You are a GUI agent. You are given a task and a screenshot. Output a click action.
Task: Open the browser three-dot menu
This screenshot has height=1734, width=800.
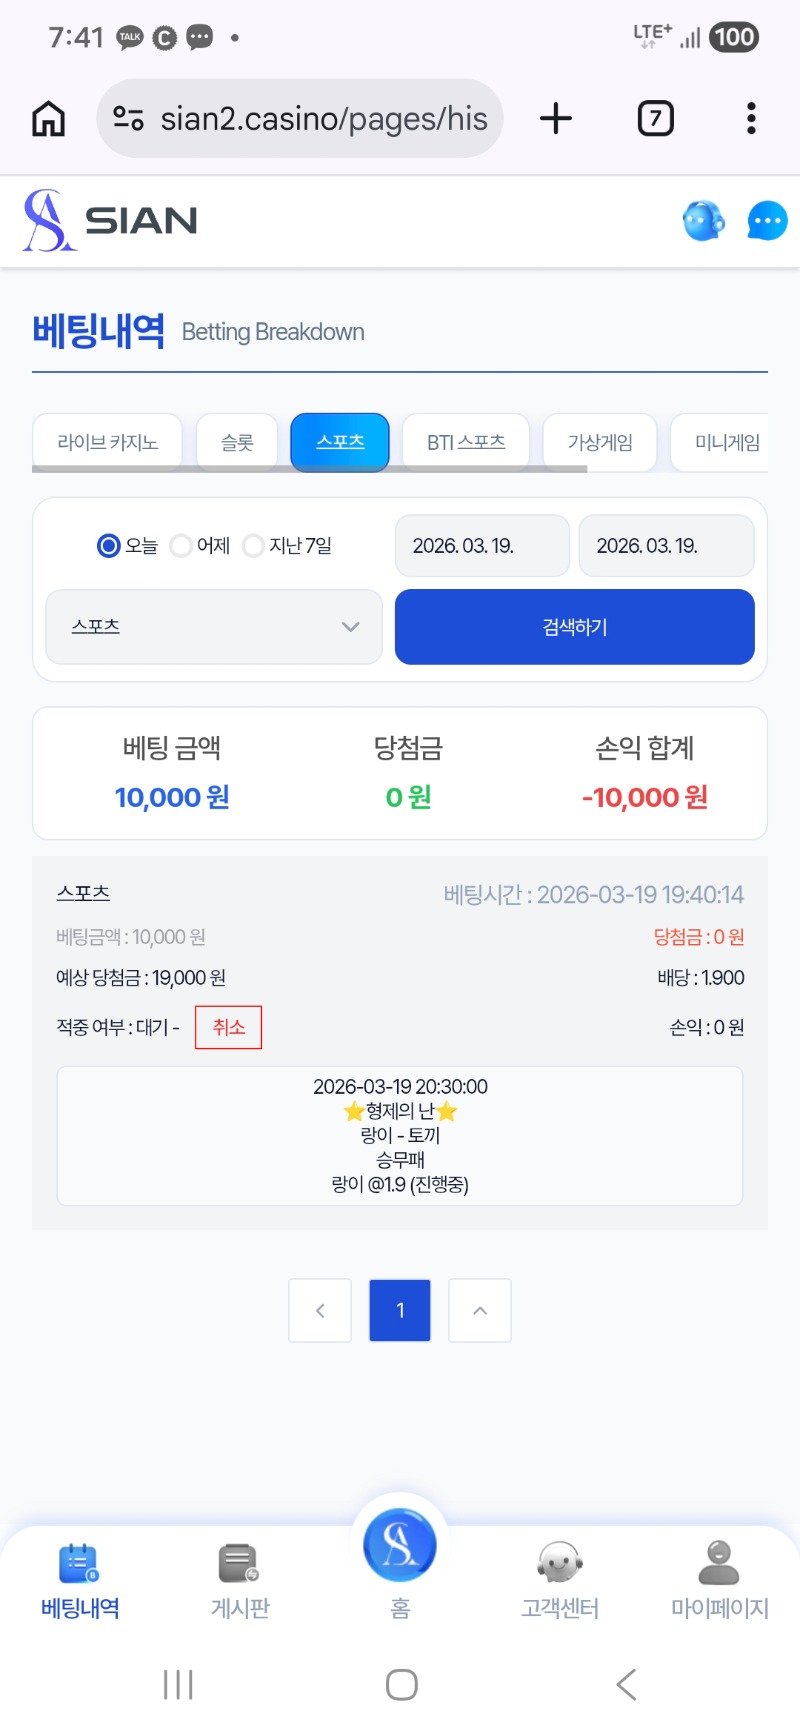(x=751, y=119)
